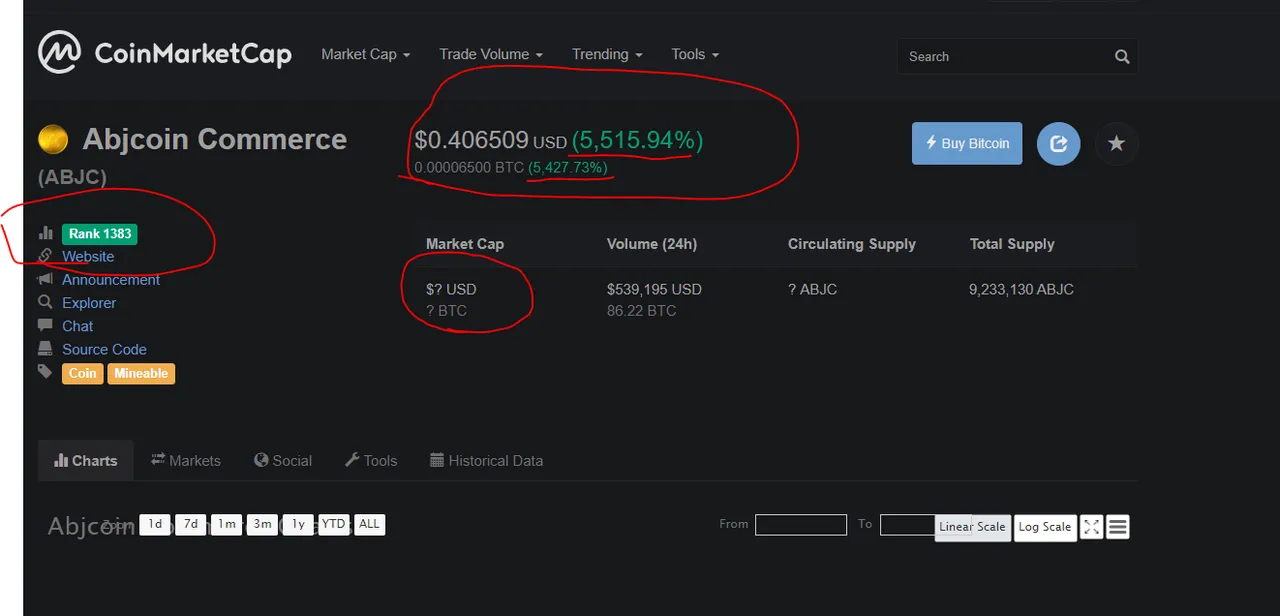Click the share arrow button

tap(1058, 144)
